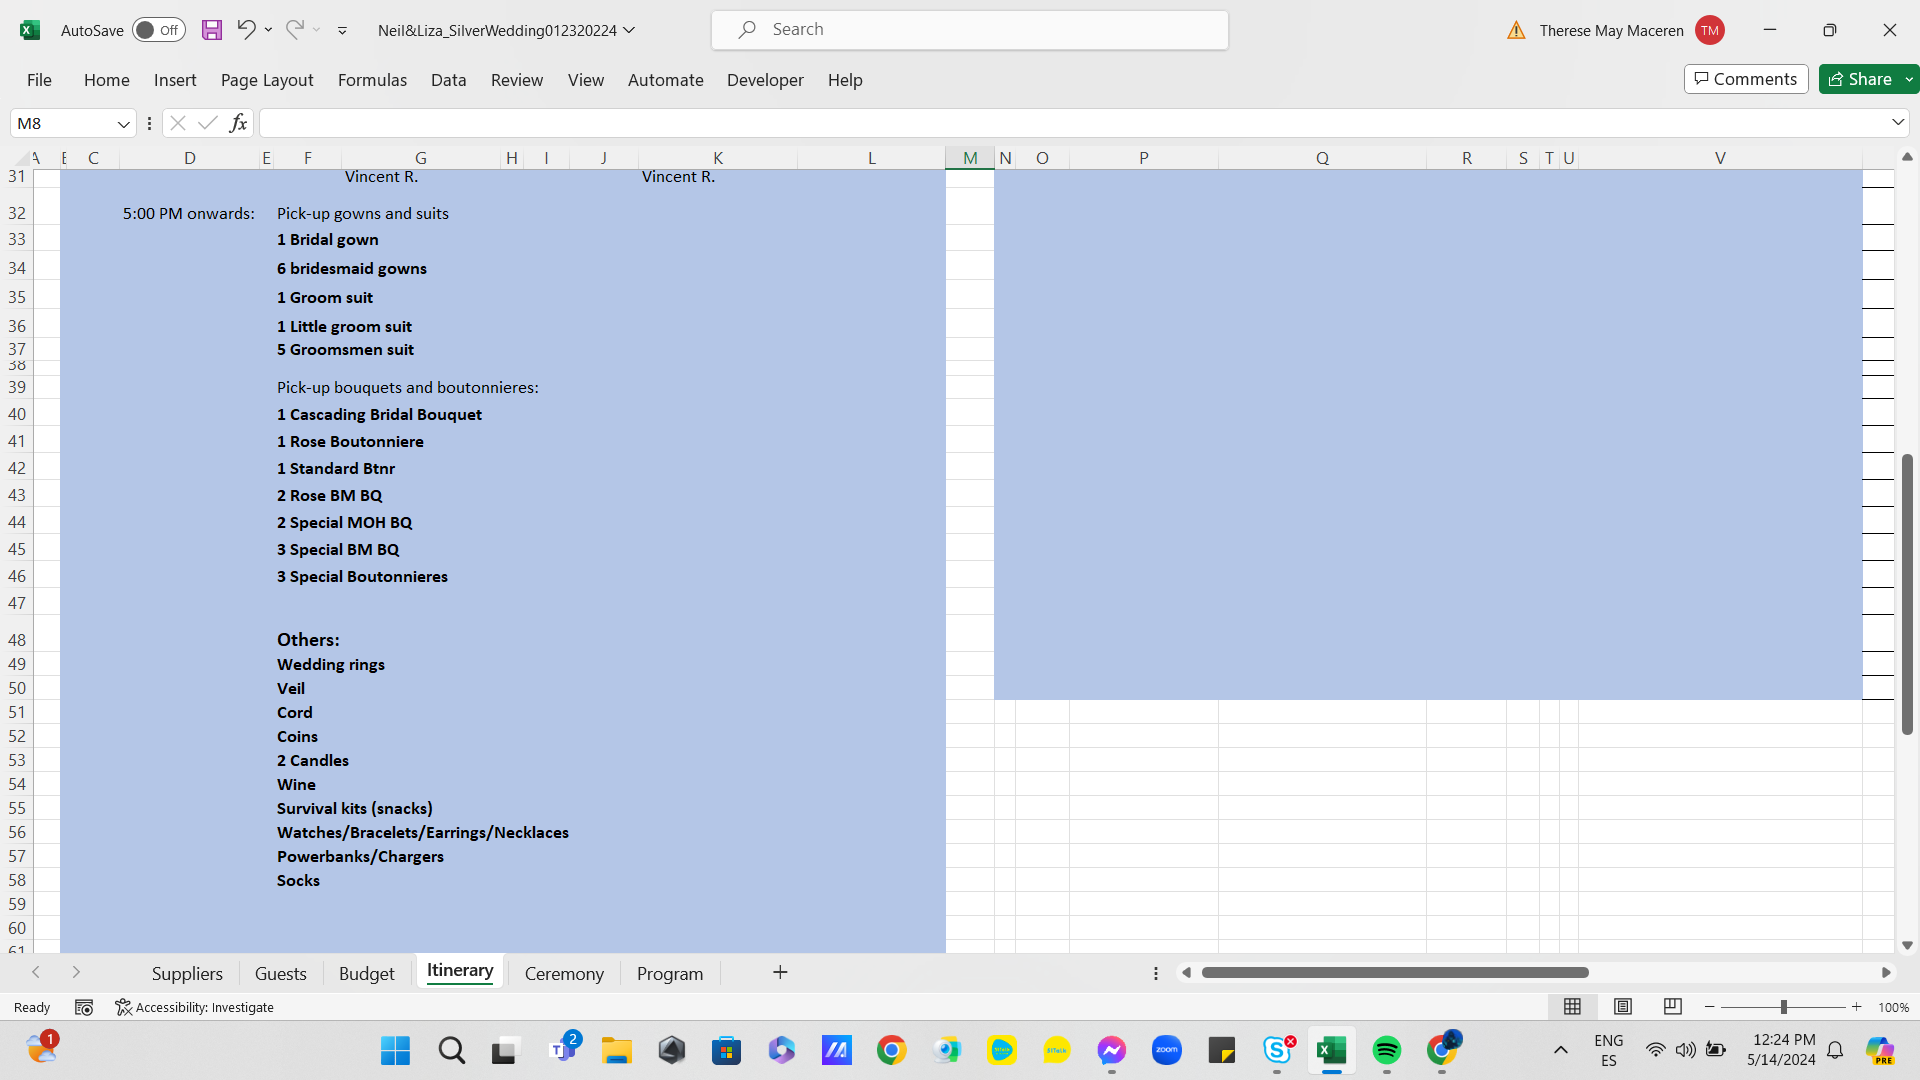Switch to the Budget sheet tab
This screenshot has width=1920, height=1080.
pyautogui.click(x=366, y=974)
